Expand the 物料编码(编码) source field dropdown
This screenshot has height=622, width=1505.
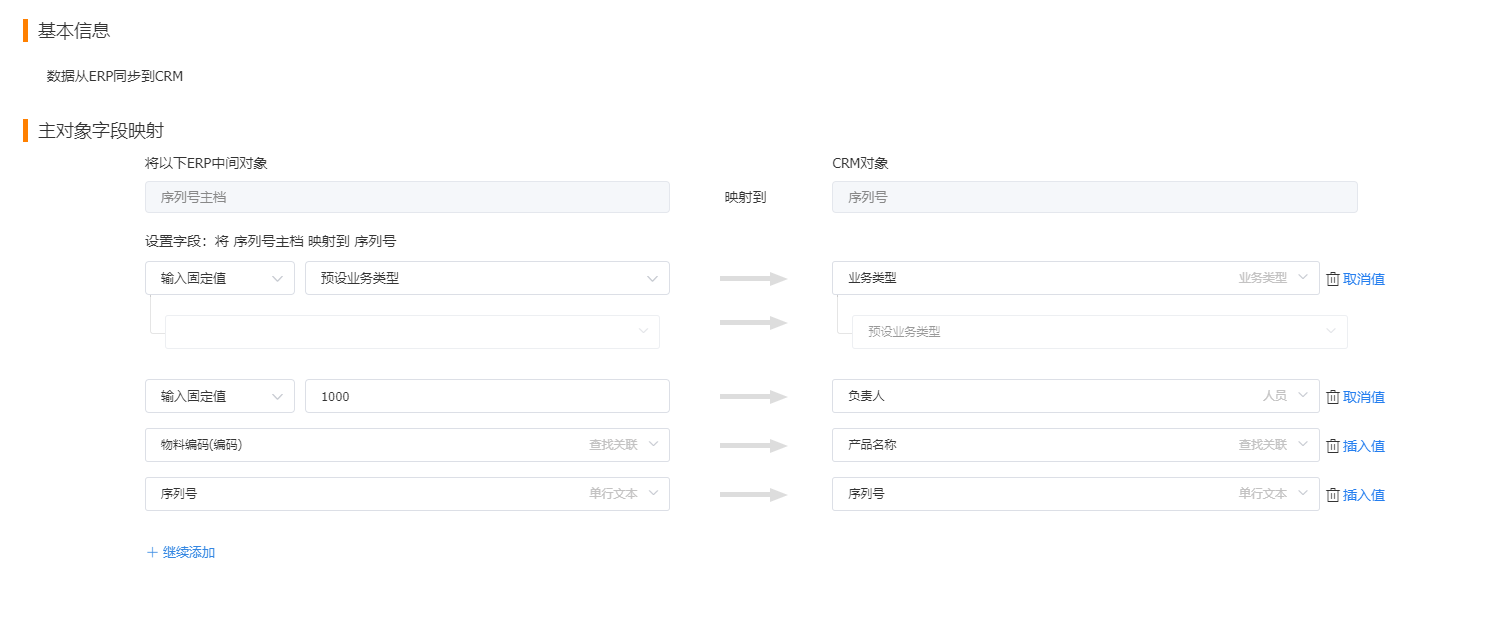click(407, 445)
